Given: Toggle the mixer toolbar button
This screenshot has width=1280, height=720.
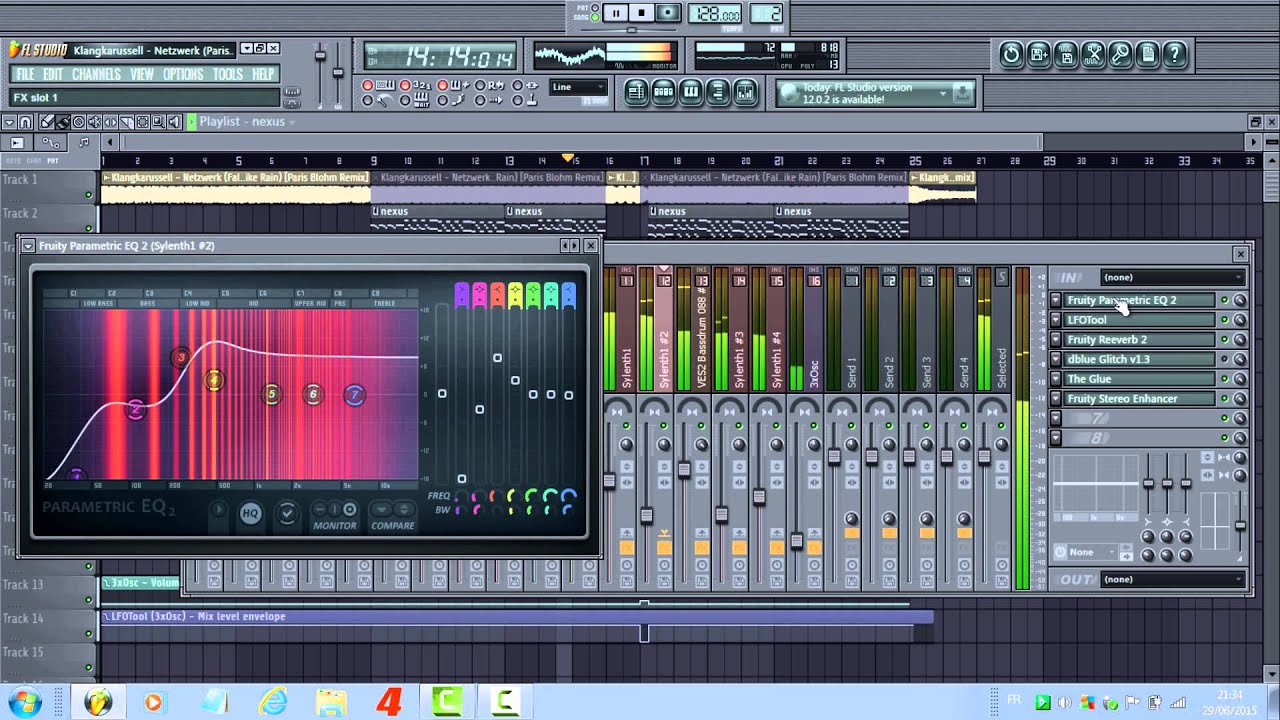Looking at the screenshot, I should [x=744, y=93].
